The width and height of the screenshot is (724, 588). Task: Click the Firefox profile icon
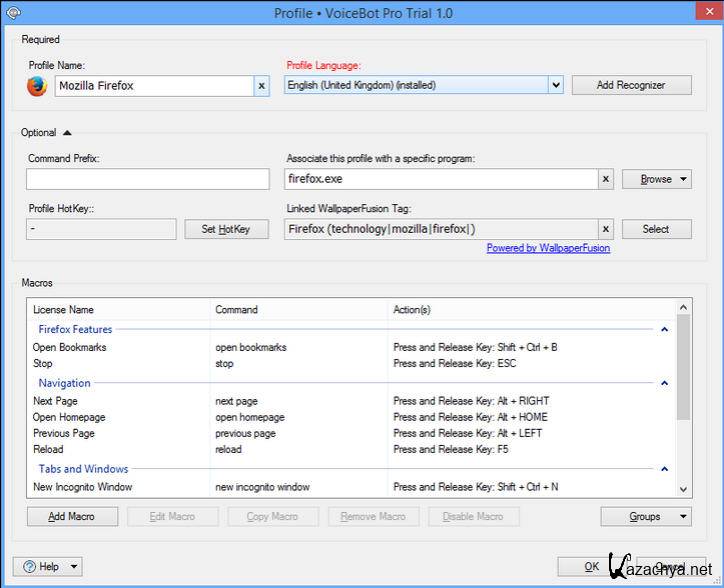(37, 86)
